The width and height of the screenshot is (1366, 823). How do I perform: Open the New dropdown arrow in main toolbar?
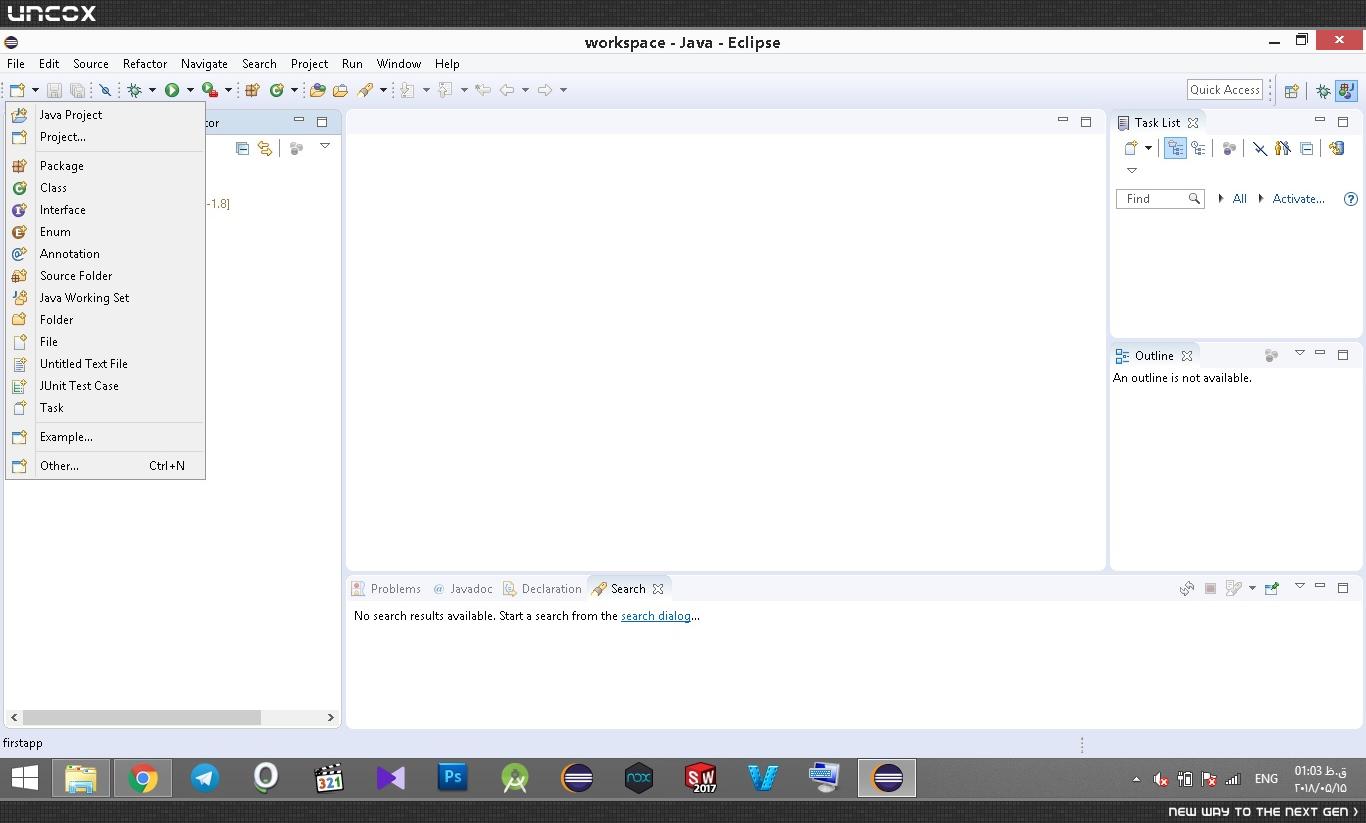(35, 90)
